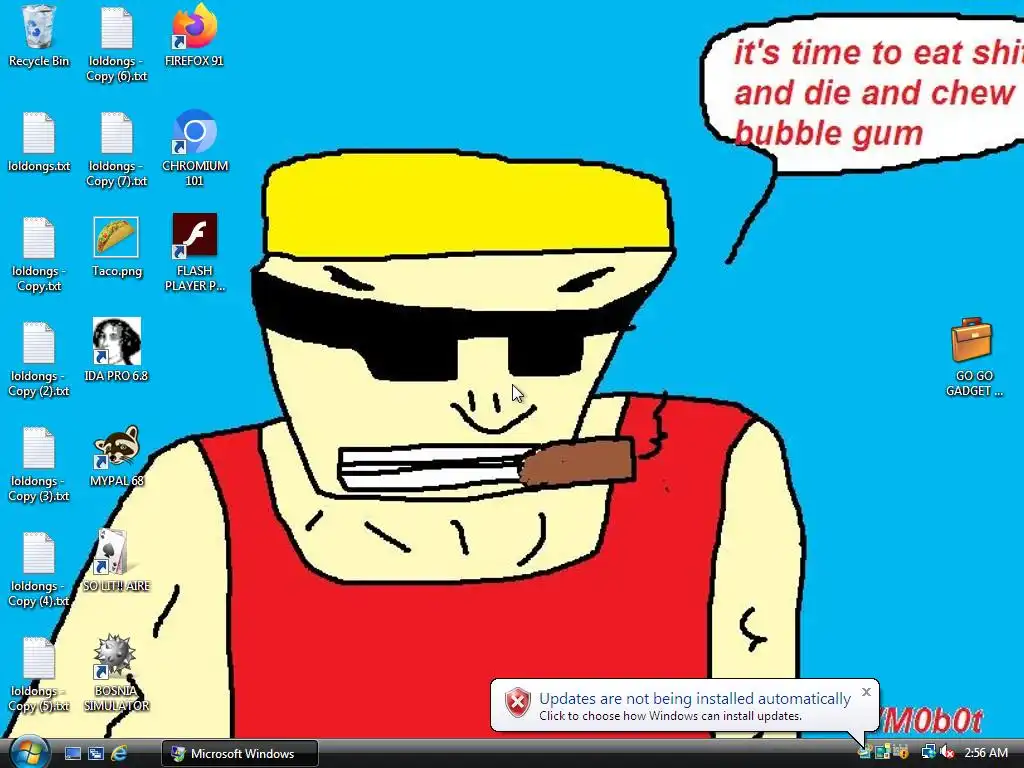Select the CHROMIUM 101 shortcut
Screen dimensions: 1024x768
tap(195, 148)
